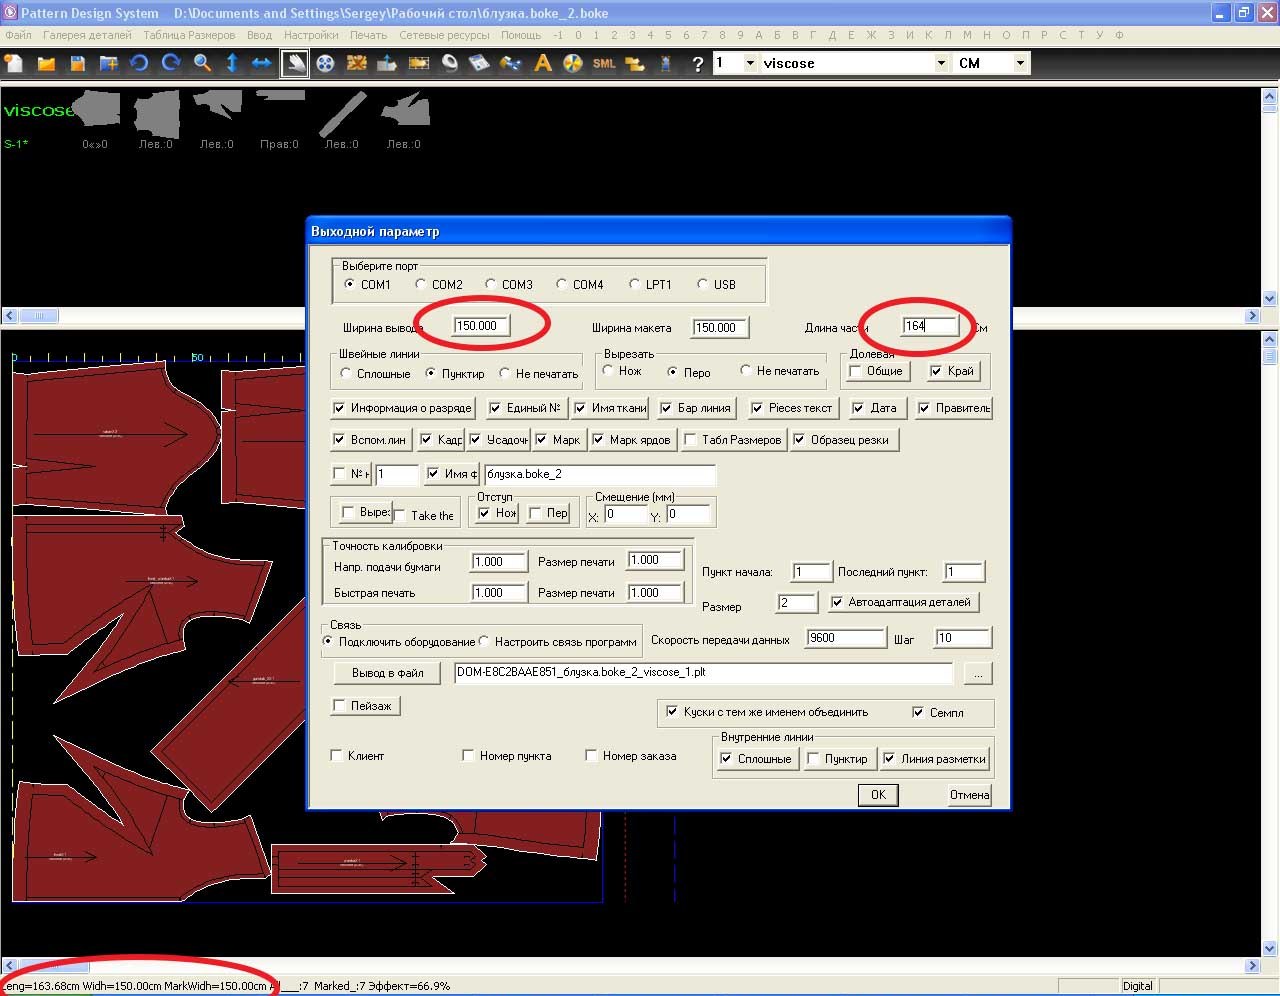Image resolution: width=1280 pixels, height=996 pixels.
Task: Click the Отмена button
Action: click(970, 795)
